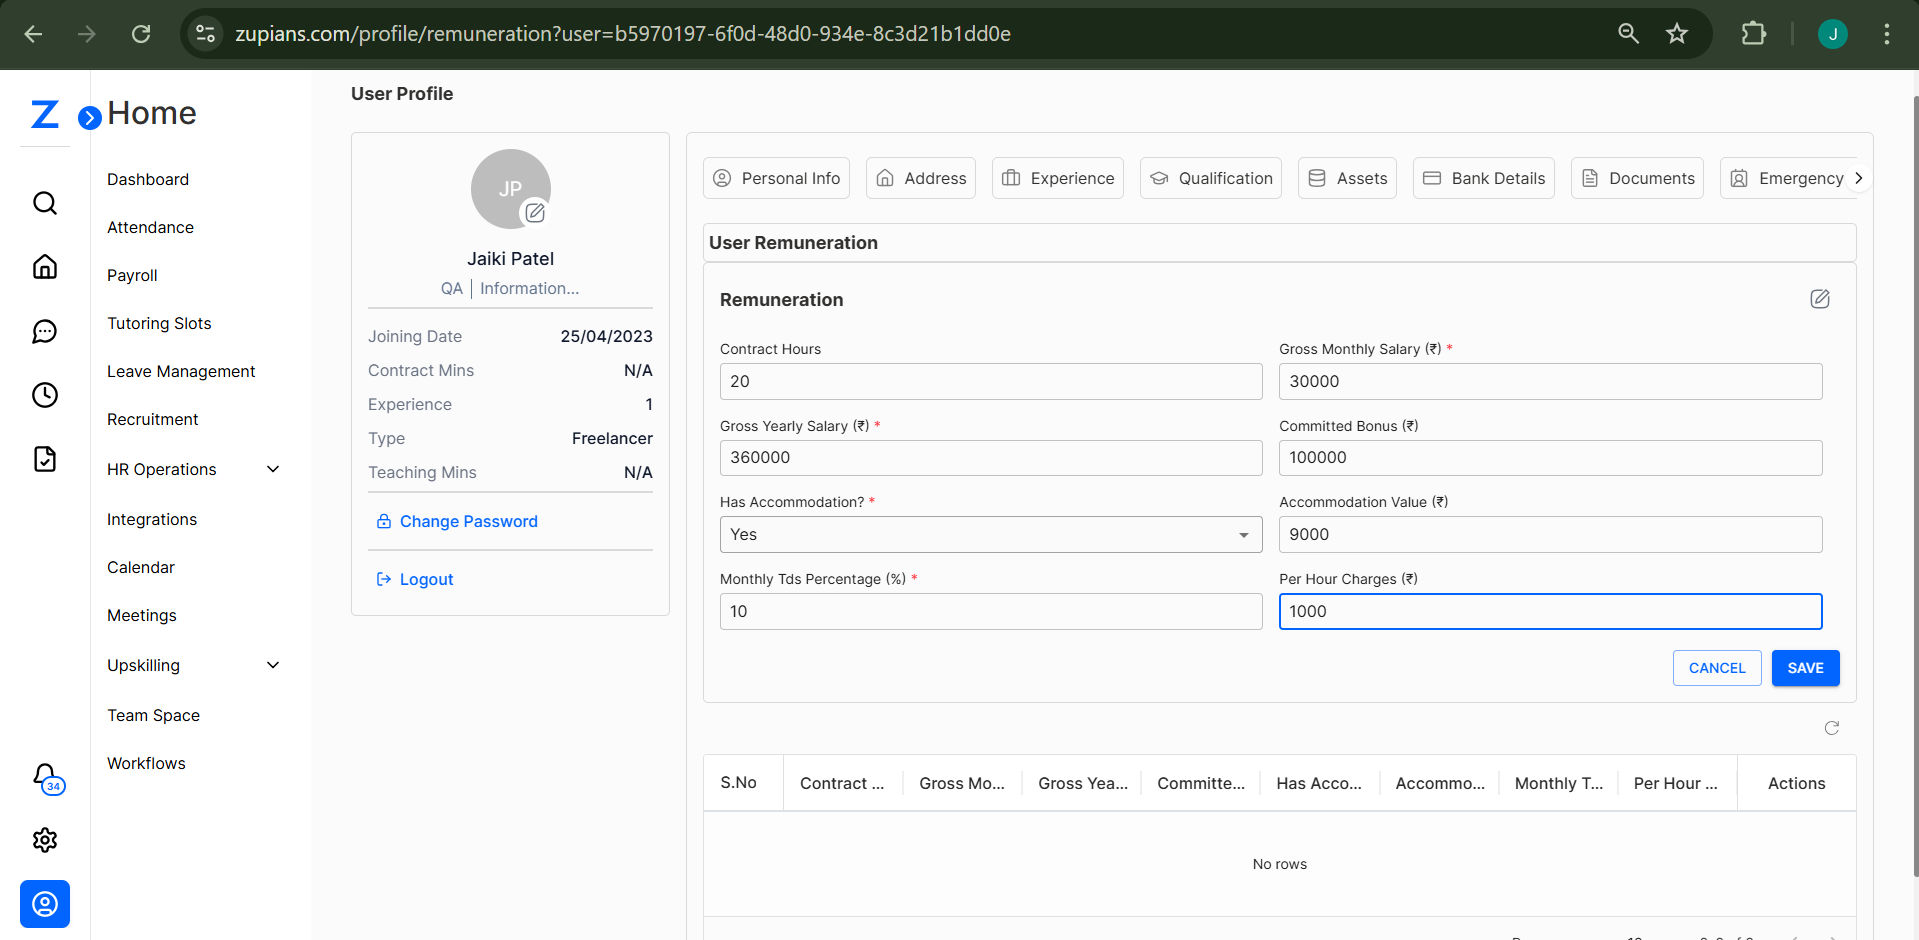Select the profile icon at sidebar bottom
The image size is (1919, 940).
(x=45, y=904)
